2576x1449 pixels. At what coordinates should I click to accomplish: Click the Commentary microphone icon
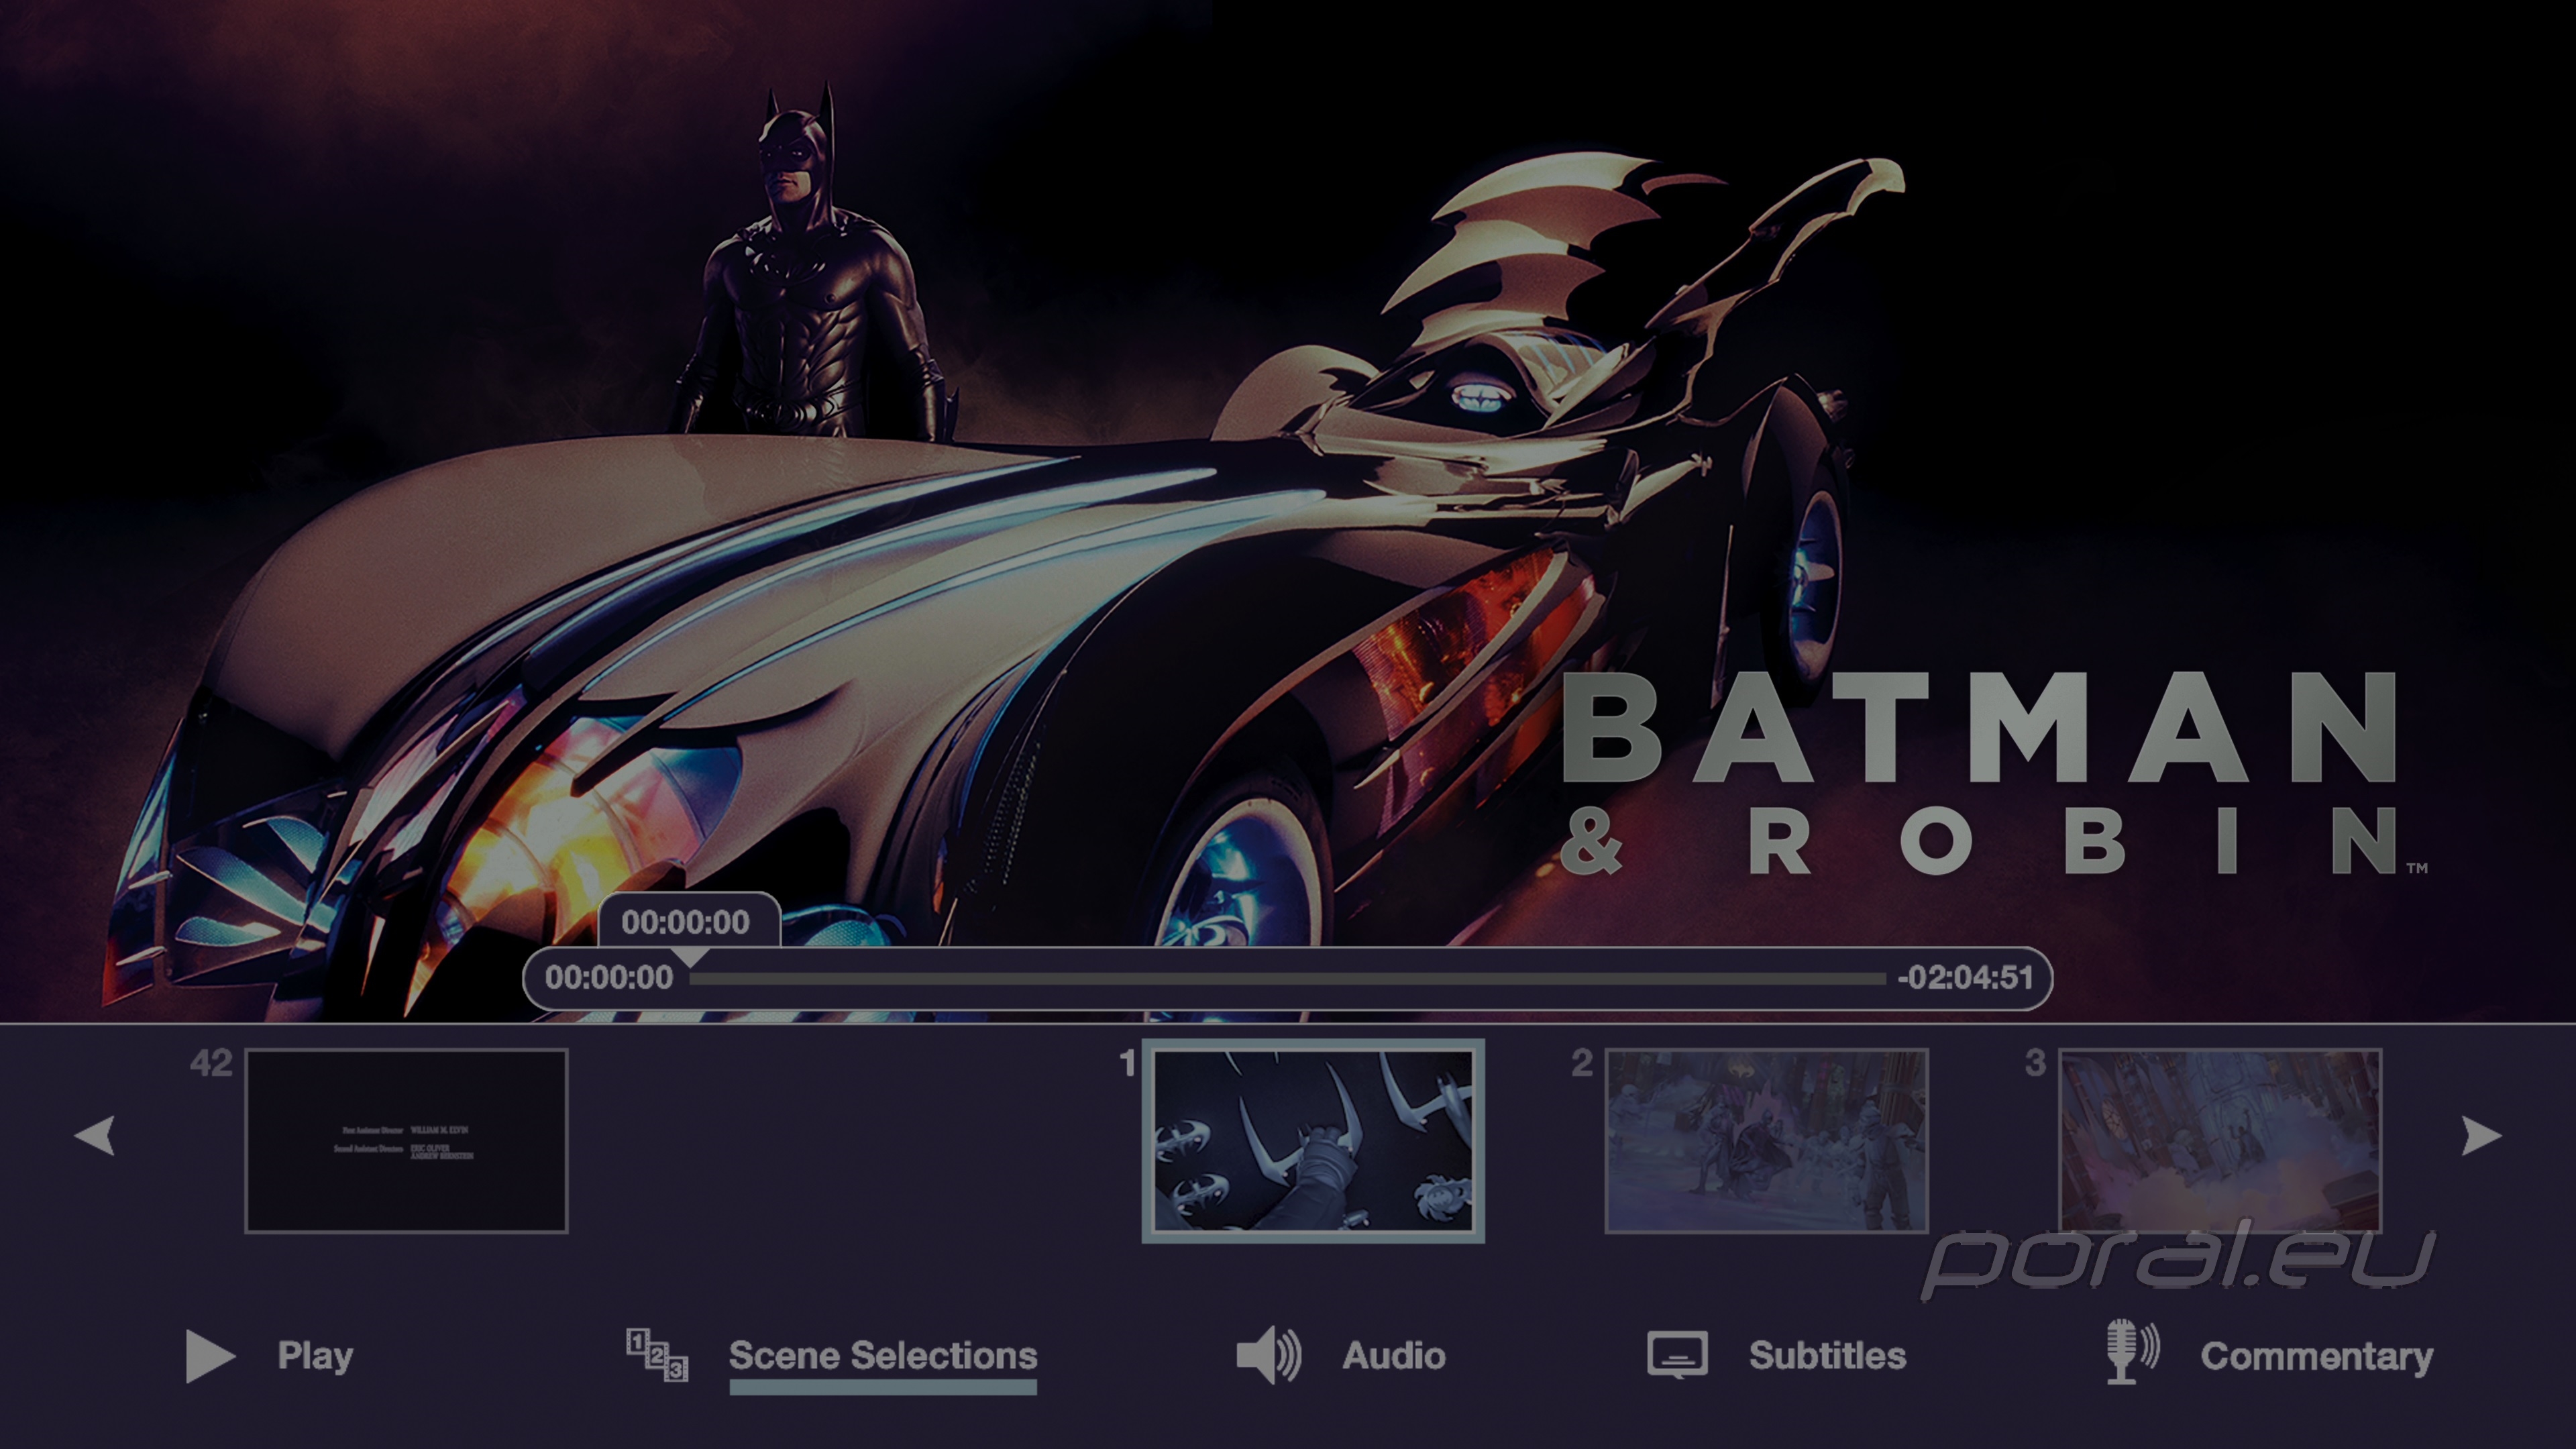[x=2132, y=1352]
